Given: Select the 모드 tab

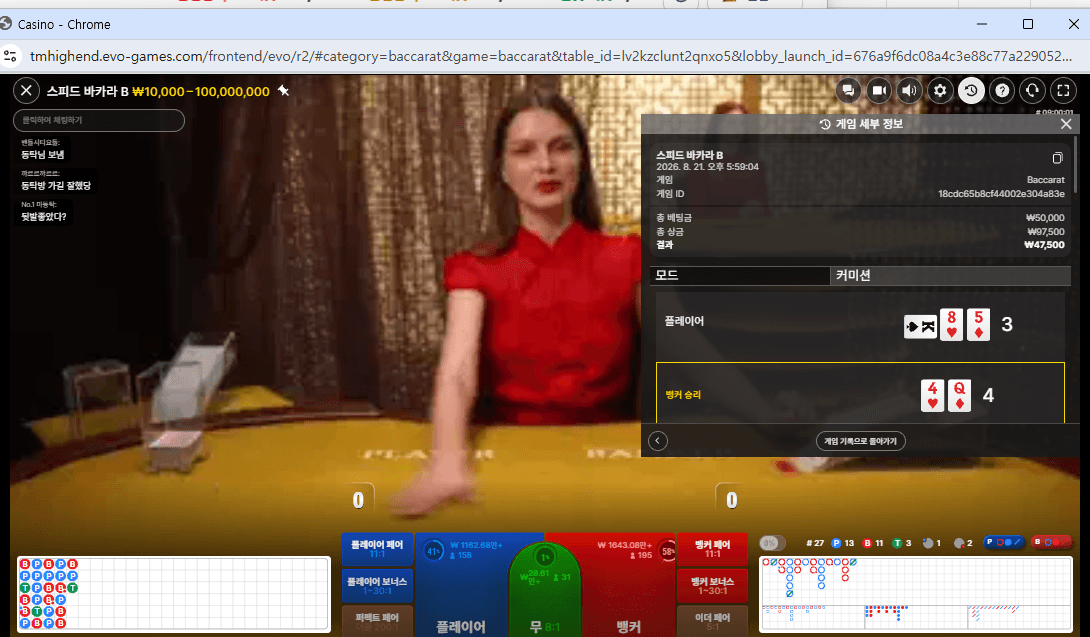Looking at the screenshot, I should [x=740, y=275].
